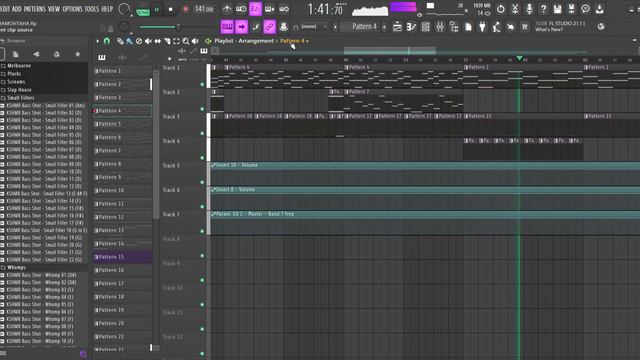Click the chat bubble icon in top toolbar
640x360 pixels.
(x=585, y=9)
